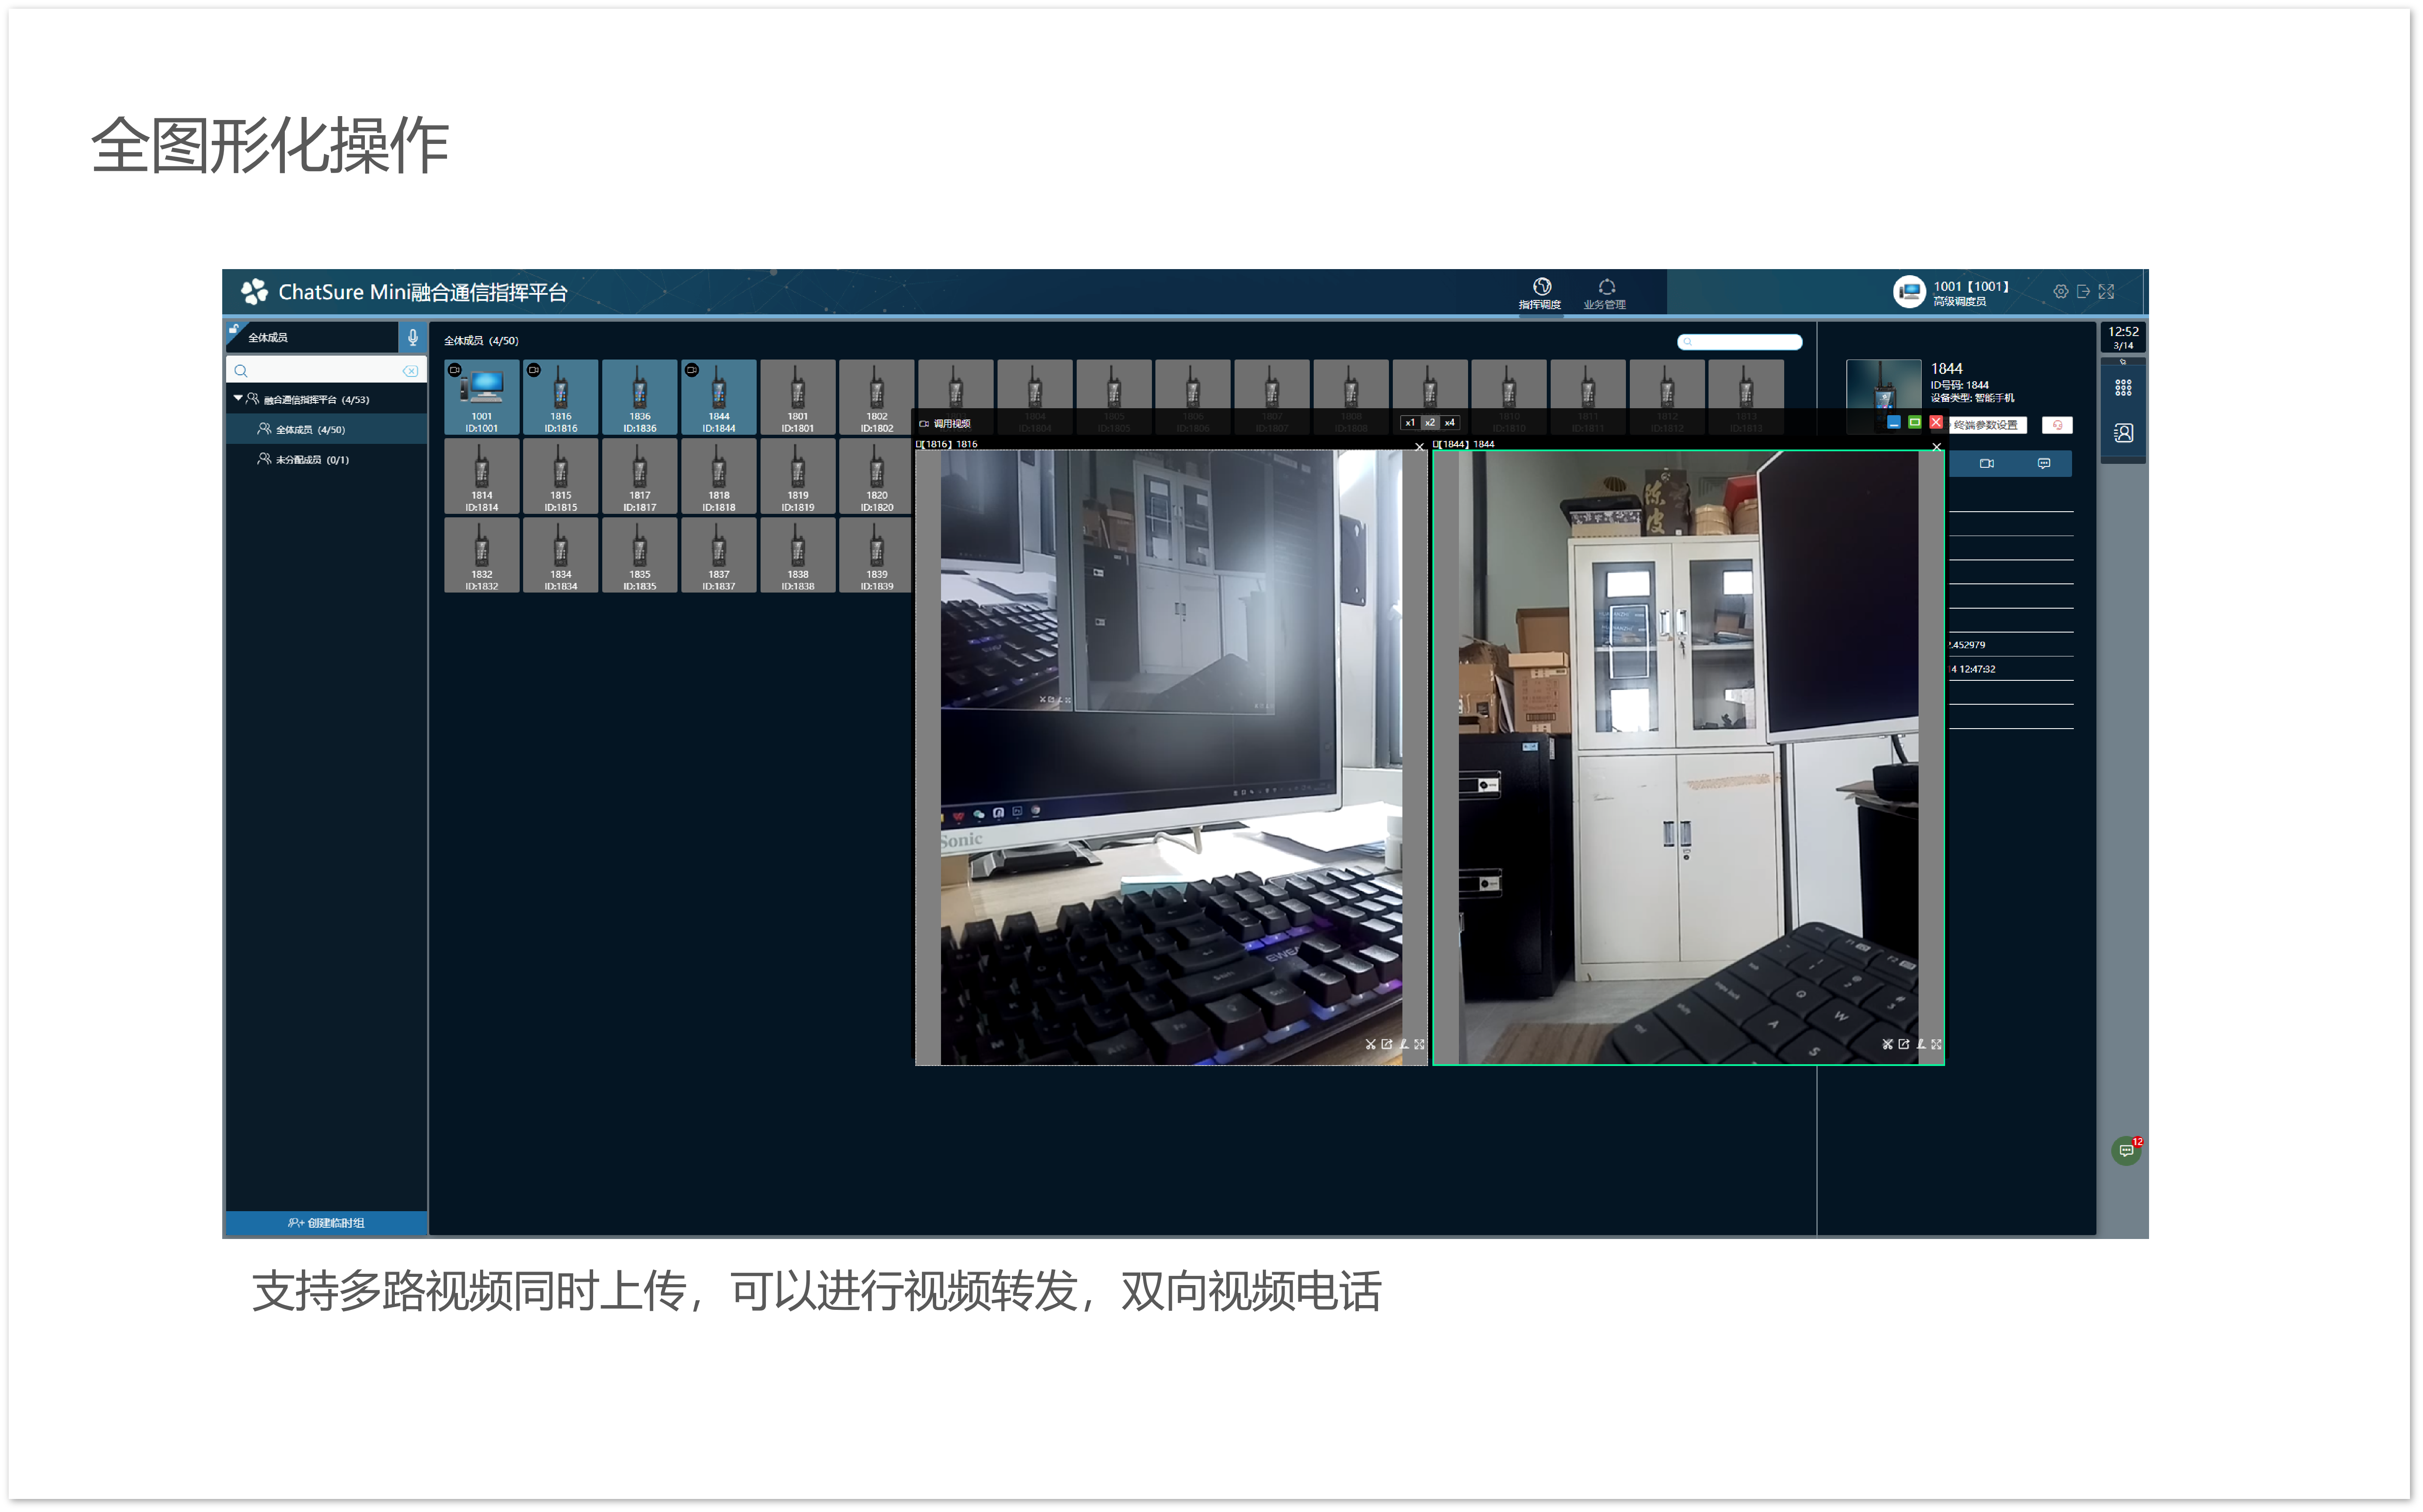
Task: Click the video camera badge on tile 1844
Action: click(691, 370)
